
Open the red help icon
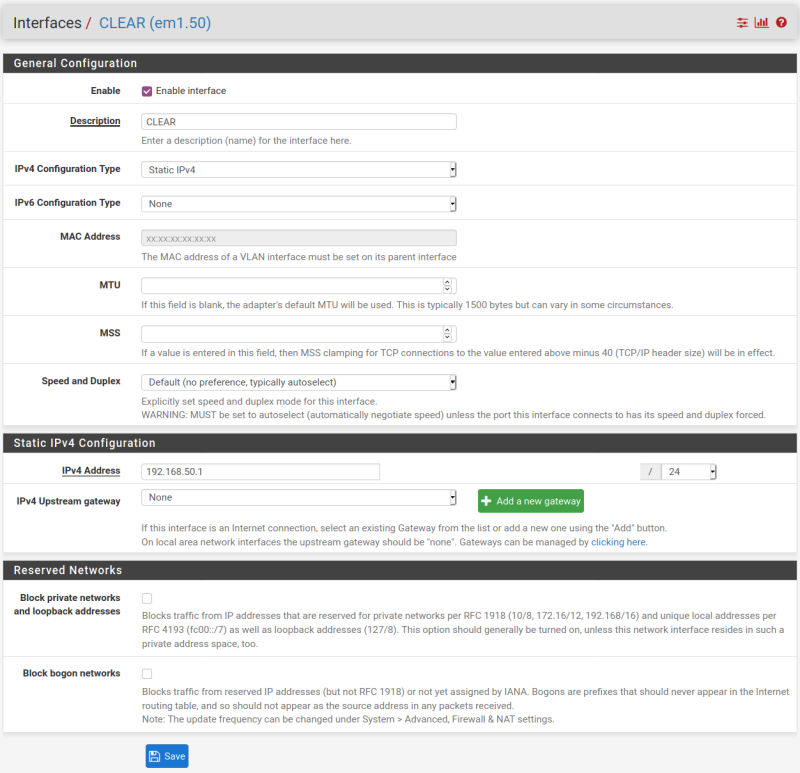click(x=781, y=22)
